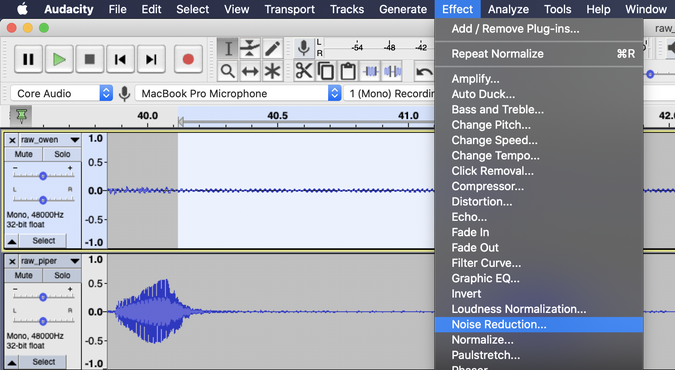Open the Core Audio host dropdown
The width and height of the screenshot is (675, 370).
[62, 93]
